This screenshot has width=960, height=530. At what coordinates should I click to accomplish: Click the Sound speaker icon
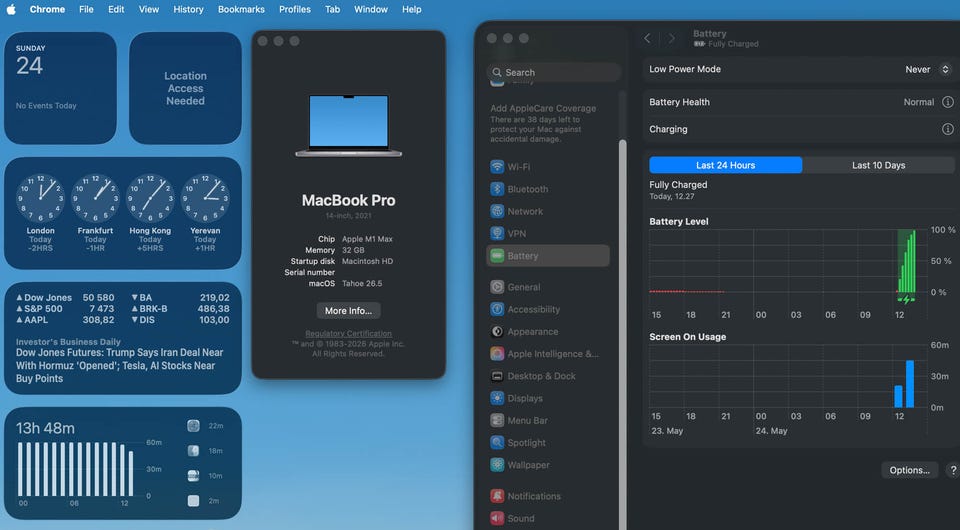tap(497, 518)
